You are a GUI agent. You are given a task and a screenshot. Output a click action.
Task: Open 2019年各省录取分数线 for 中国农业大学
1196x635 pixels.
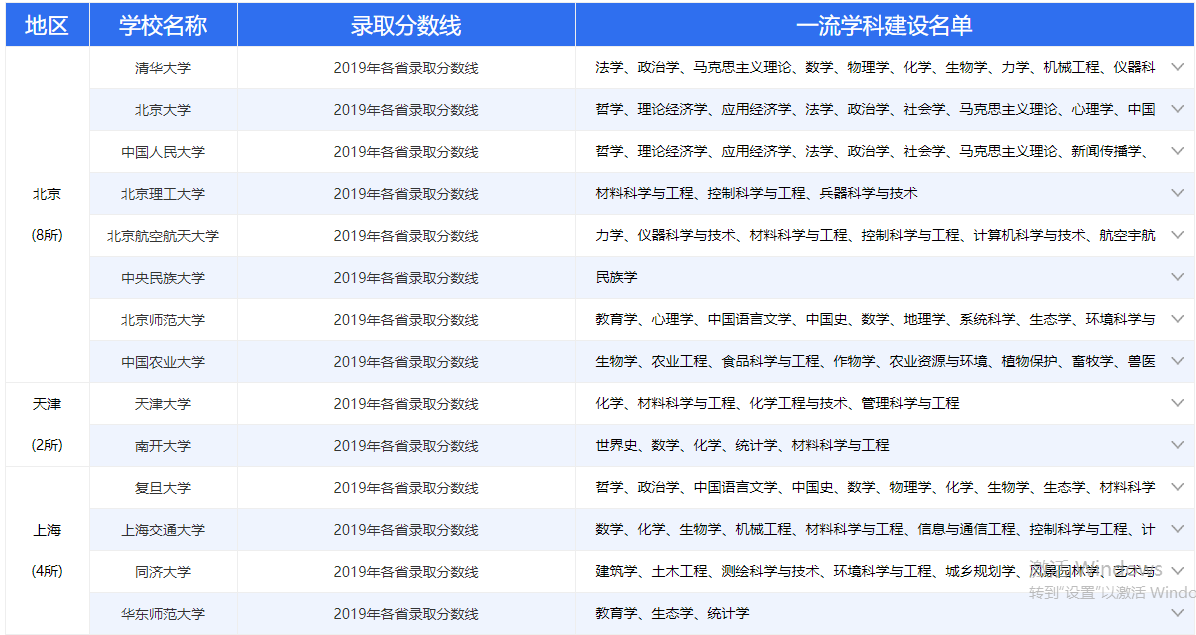[x=406, y=361]
